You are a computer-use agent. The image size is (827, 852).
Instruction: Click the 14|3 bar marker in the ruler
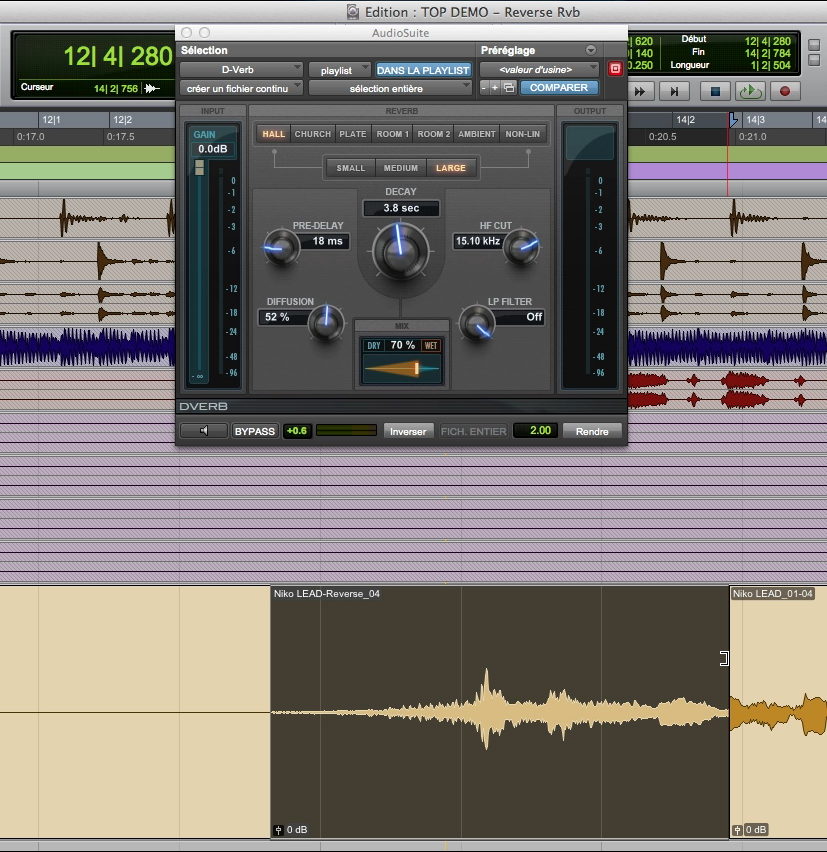pyautogui.click(x=755, y=120)
